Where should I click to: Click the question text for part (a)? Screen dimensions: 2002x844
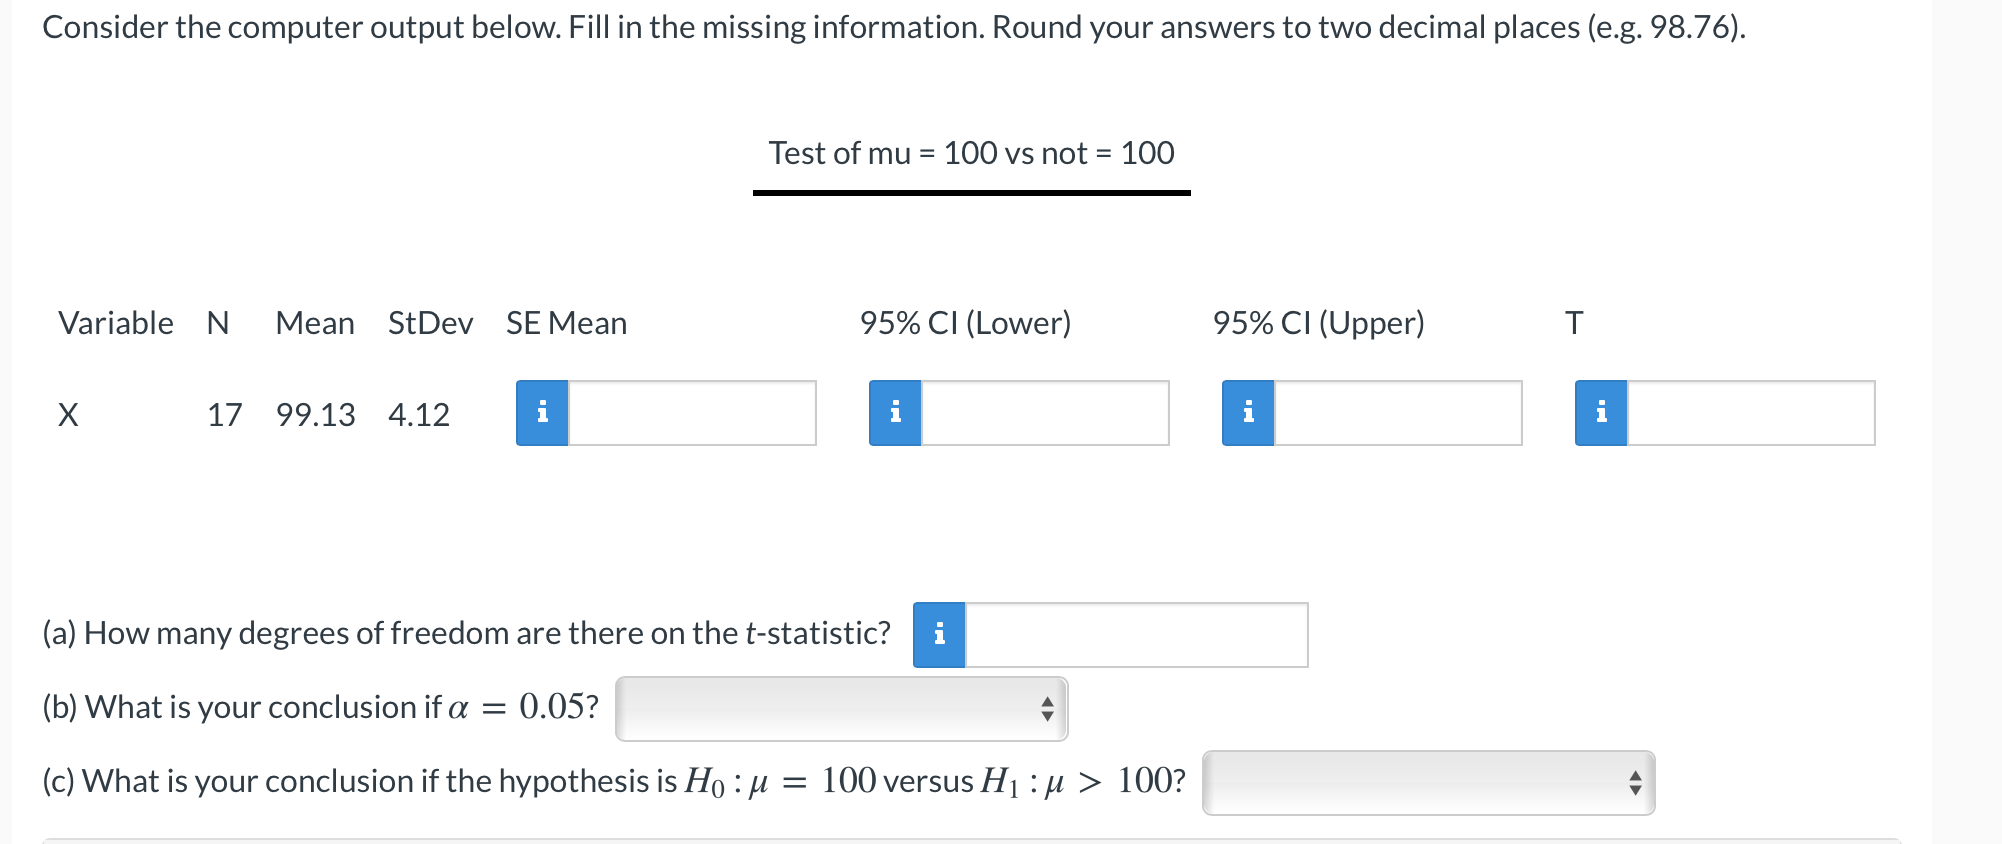(x=467, y=632)
